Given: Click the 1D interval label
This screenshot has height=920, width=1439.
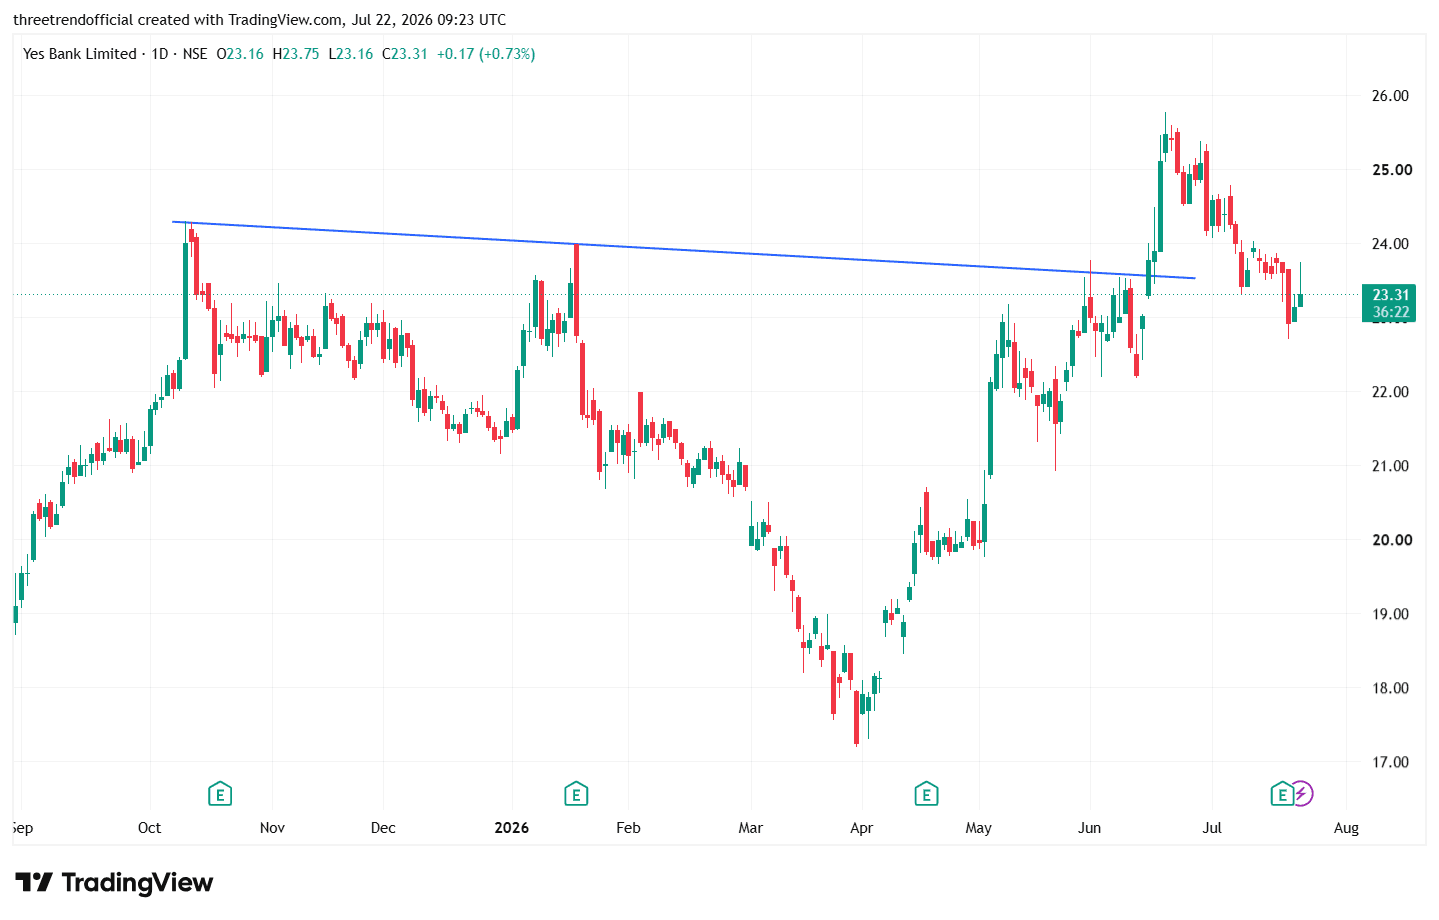Looking at the screenshot, I should 160,54.
